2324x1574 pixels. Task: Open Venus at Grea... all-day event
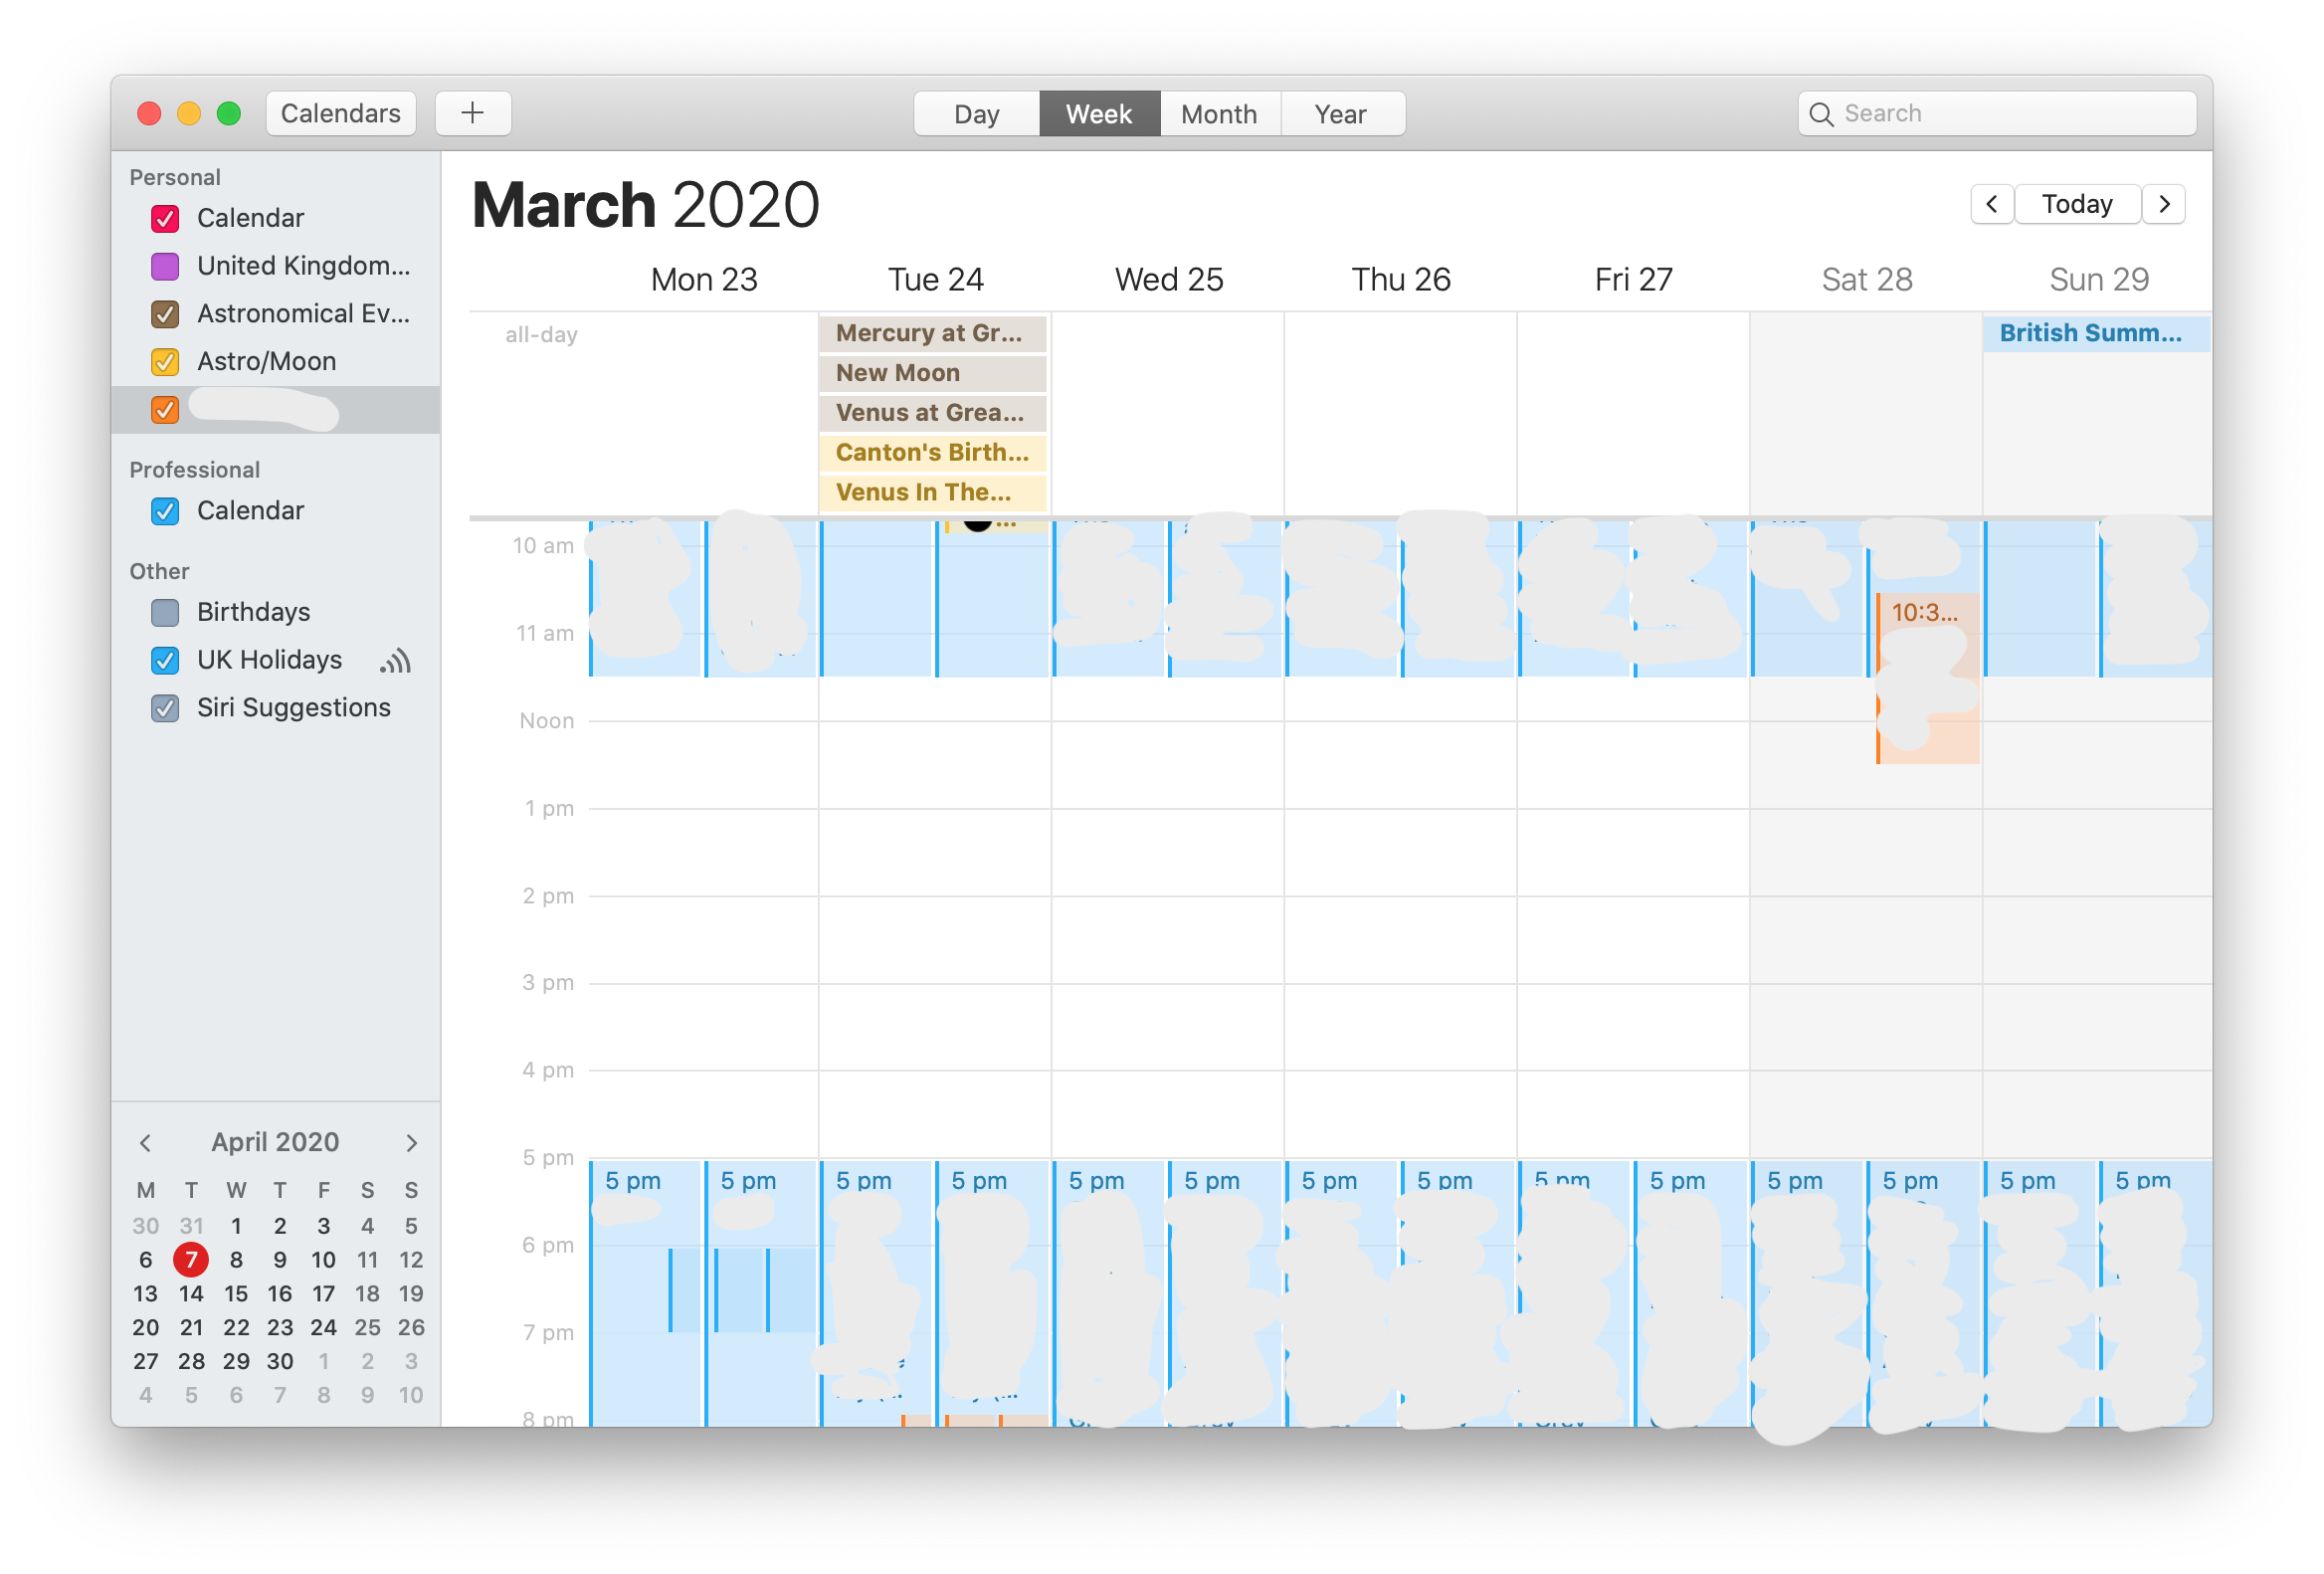pos(932,413)
